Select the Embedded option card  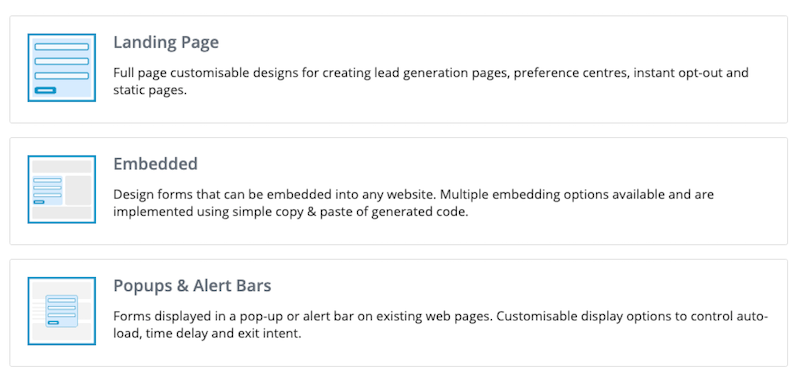coord(398,191)
